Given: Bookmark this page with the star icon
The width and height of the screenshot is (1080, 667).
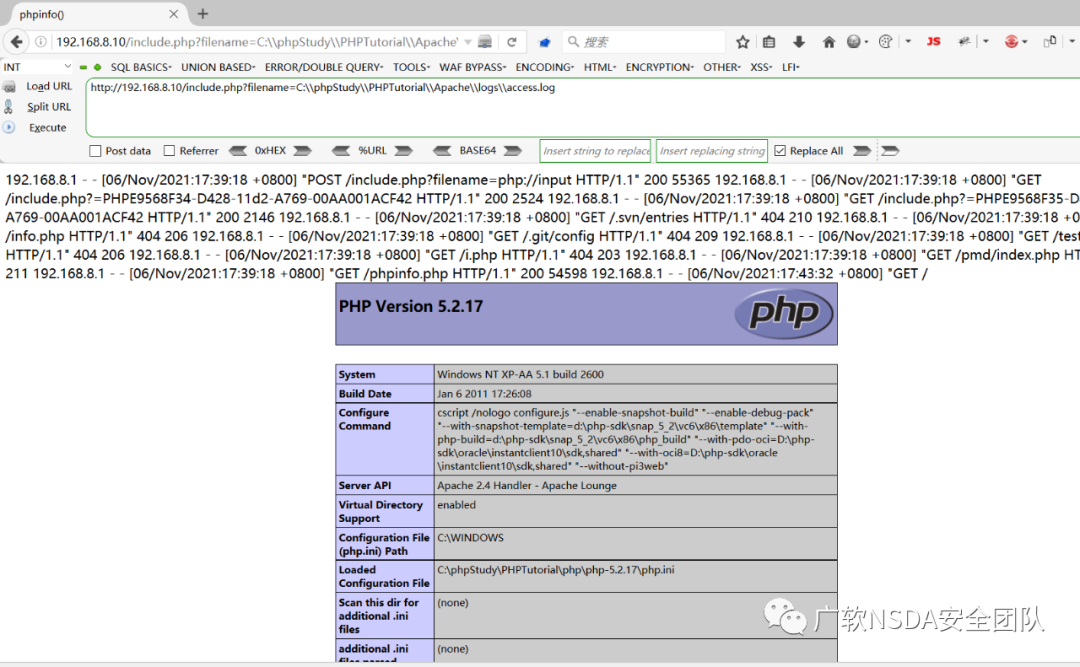Looking at the screenshot, I should (x=742, y=42).
